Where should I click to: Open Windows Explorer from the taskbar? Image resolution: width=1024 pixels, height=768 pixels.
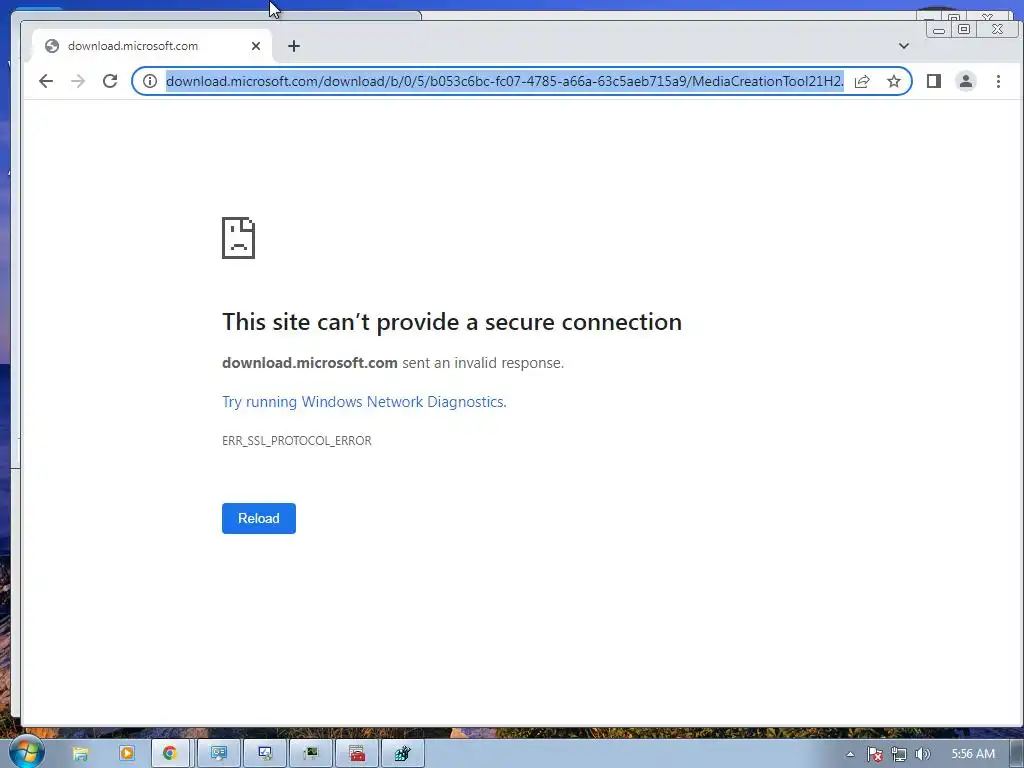point(80,754)
